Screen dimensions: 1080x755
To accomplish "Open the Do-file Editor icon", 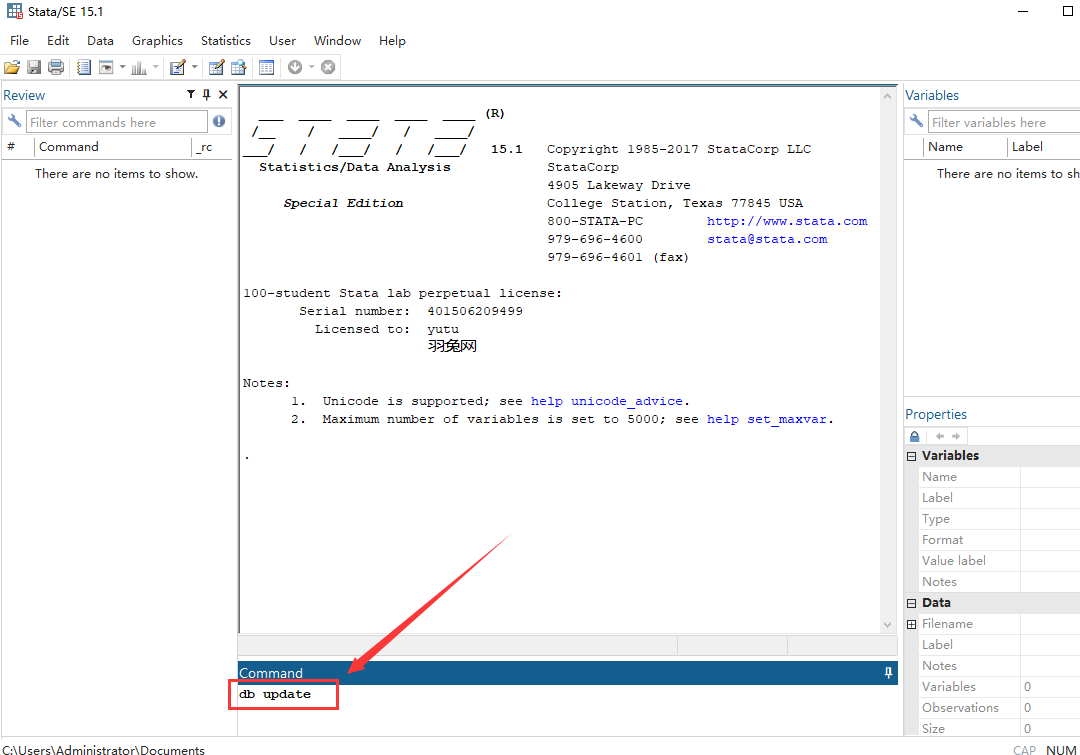I will click(x=178, y=67).
